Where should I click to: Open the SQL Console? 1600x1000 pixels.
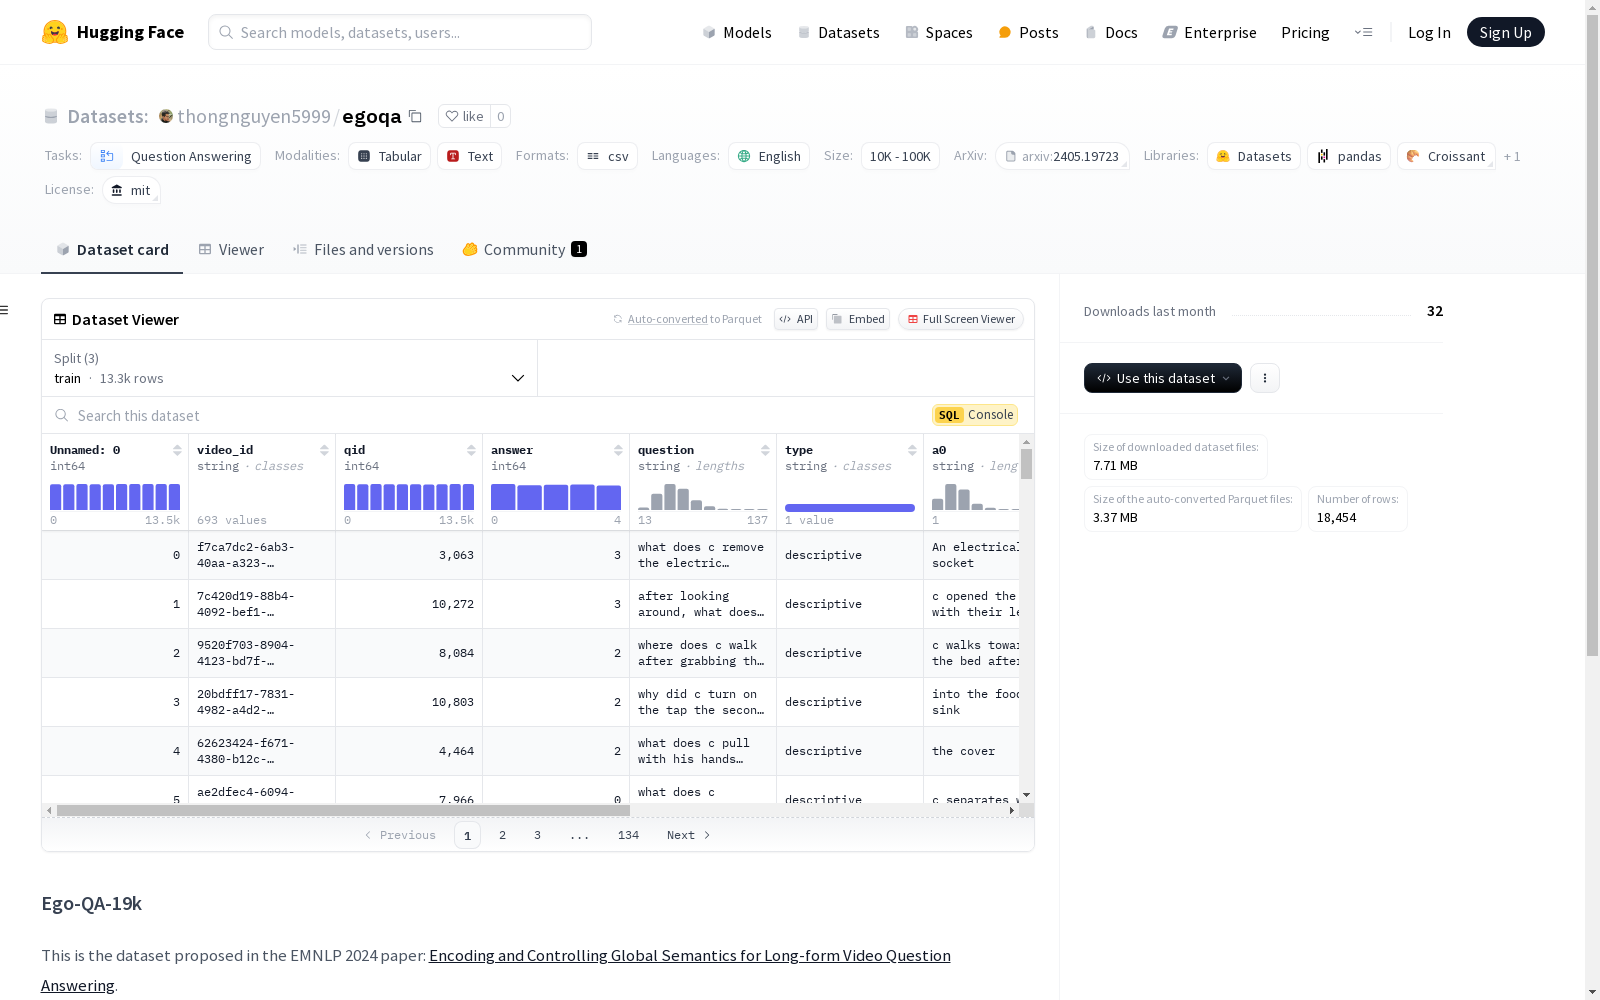tap(975, 415)
